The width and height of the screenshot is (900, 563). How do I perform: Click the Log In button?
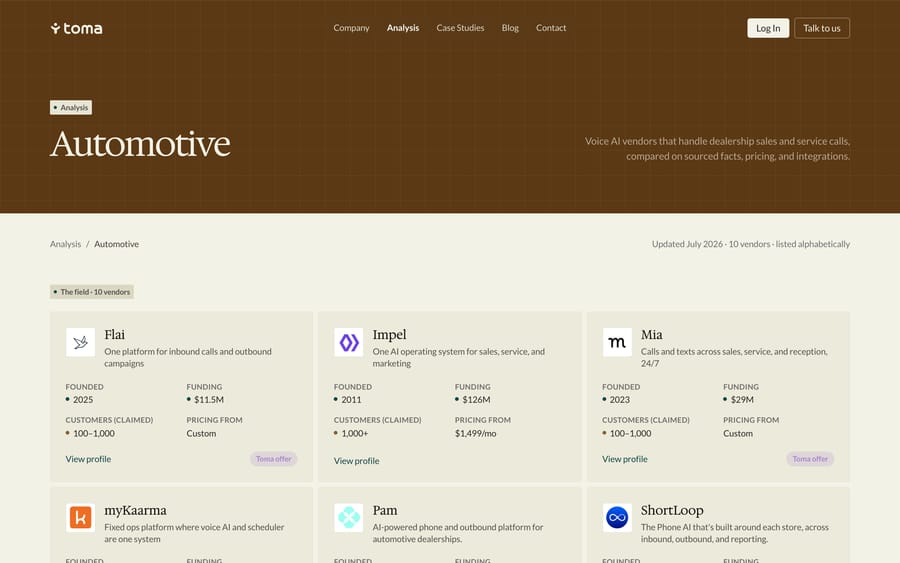[768, 28]
